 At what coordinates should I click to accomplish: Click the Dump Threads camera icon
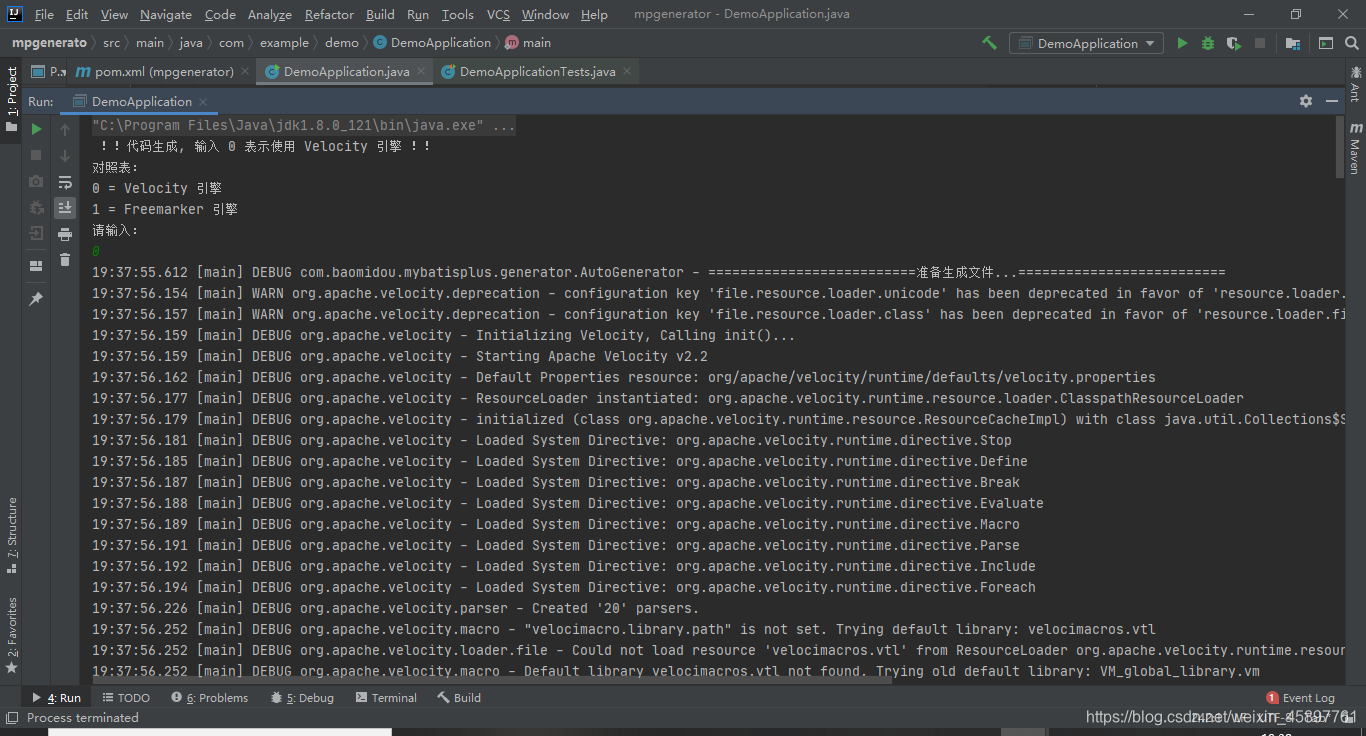36,181
